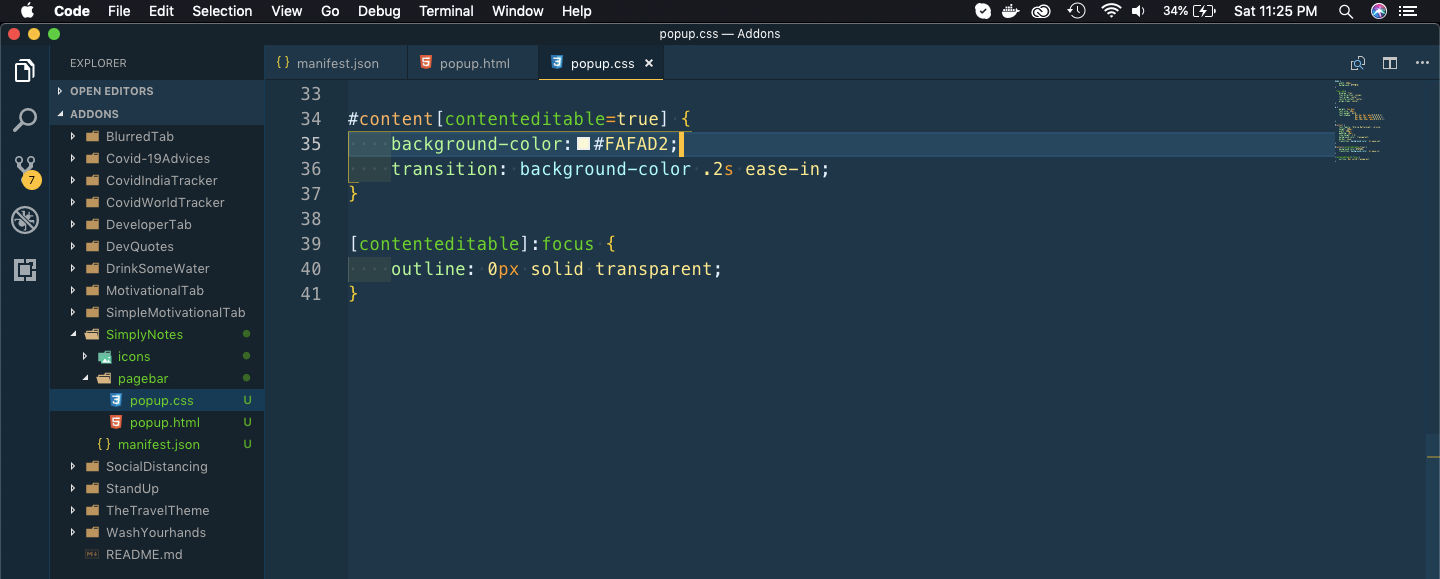This screenshot has height=579, width=1440.
Task: Open Siri from the menu bar
Action: coord(1379,11)
